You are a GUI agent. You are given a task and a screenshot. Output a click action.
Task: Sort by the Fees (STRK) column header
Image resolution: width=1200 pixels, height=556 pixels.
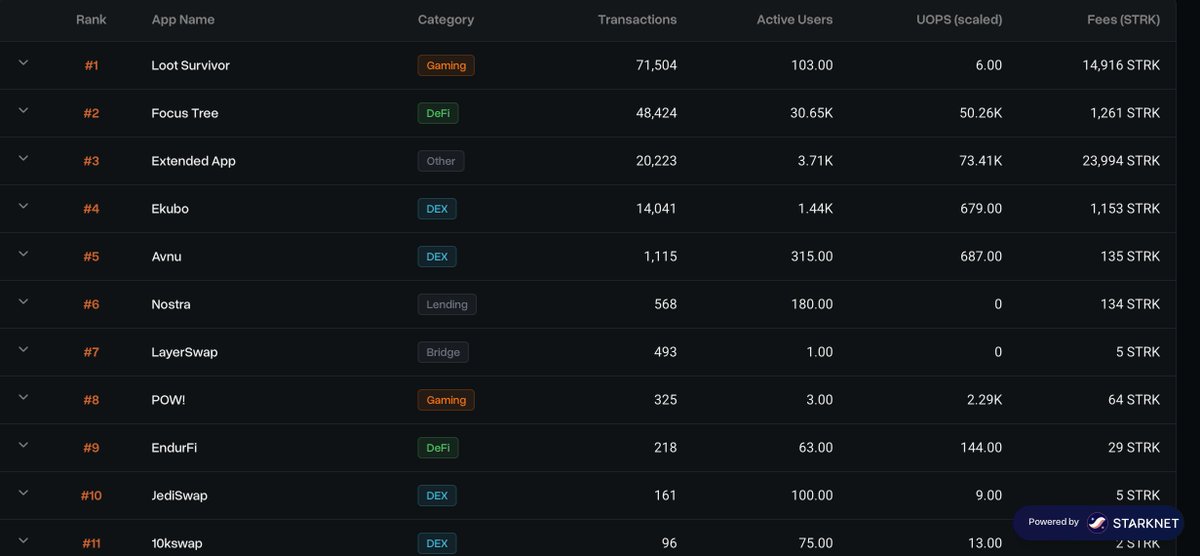coord(1124,20)
